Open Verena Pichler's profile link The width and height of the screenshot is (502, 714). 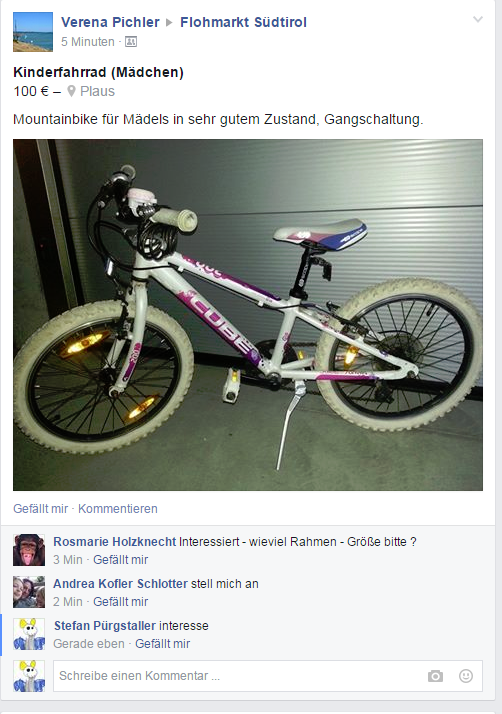pos(110,22)
